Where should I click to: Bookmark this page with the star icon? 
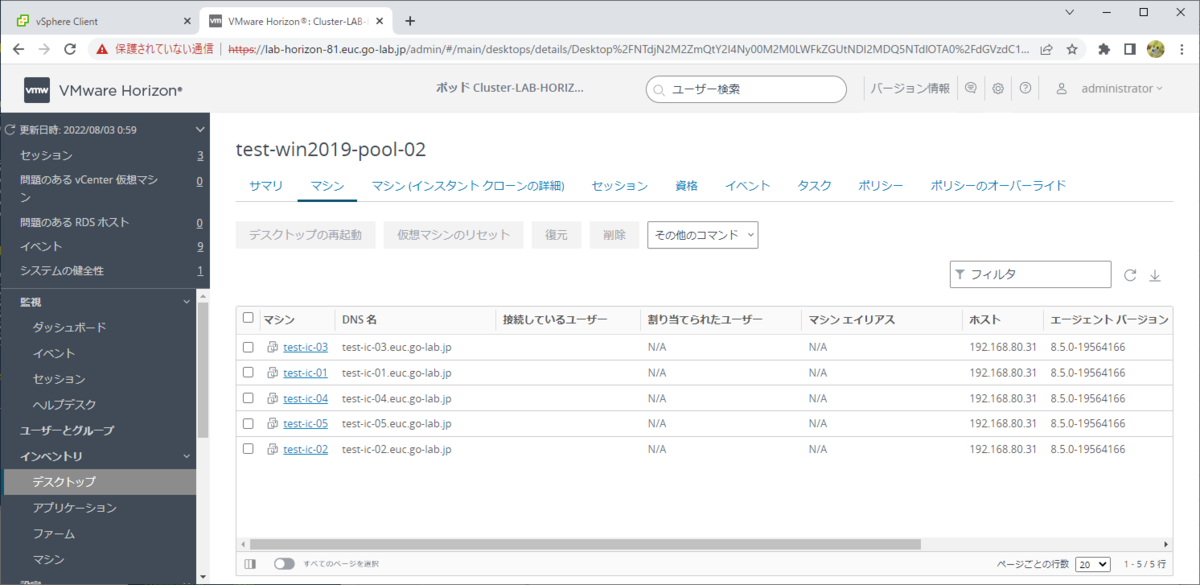pyautogui.click(x=1072, y=48)
